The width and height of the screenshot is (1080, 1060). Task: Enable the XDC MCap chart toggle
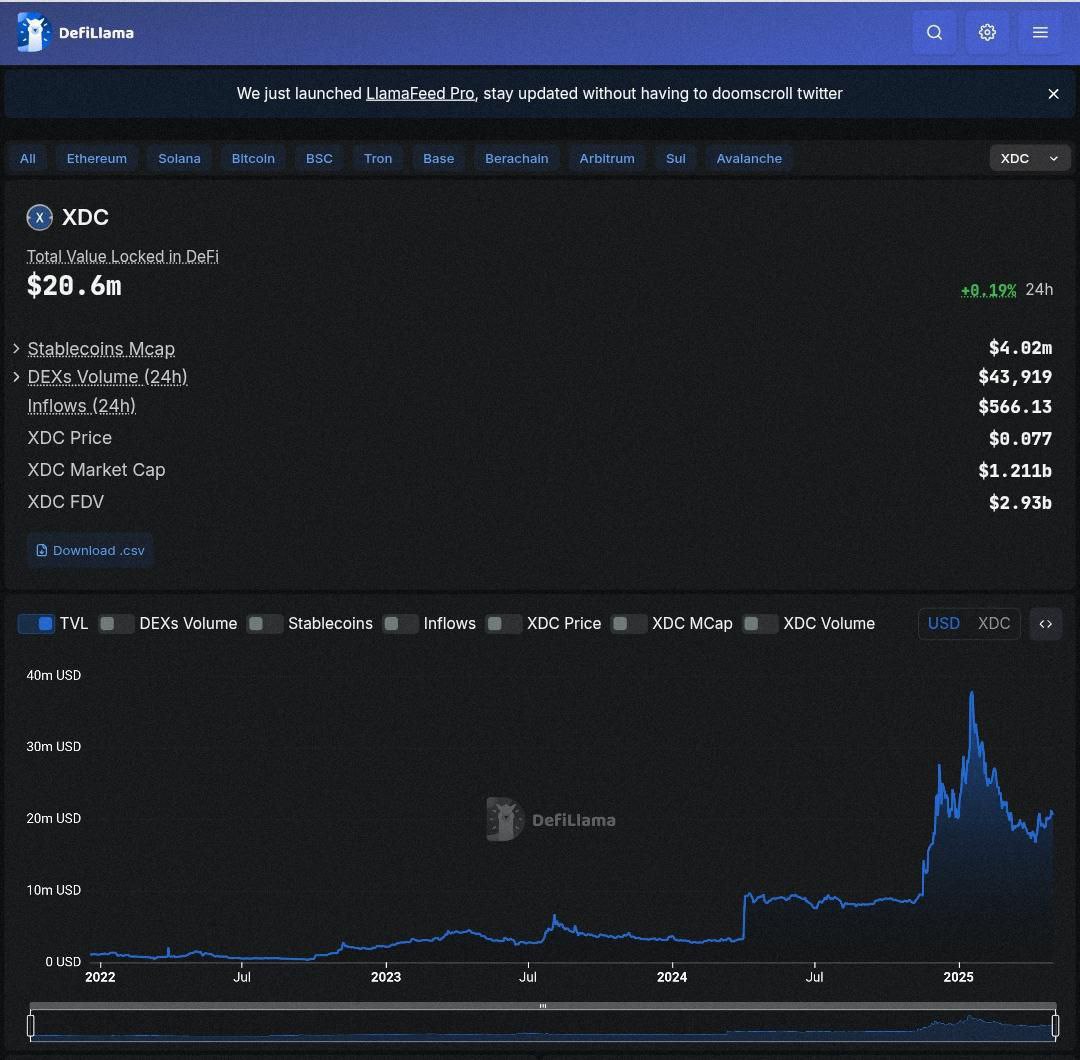click(629, 624)
